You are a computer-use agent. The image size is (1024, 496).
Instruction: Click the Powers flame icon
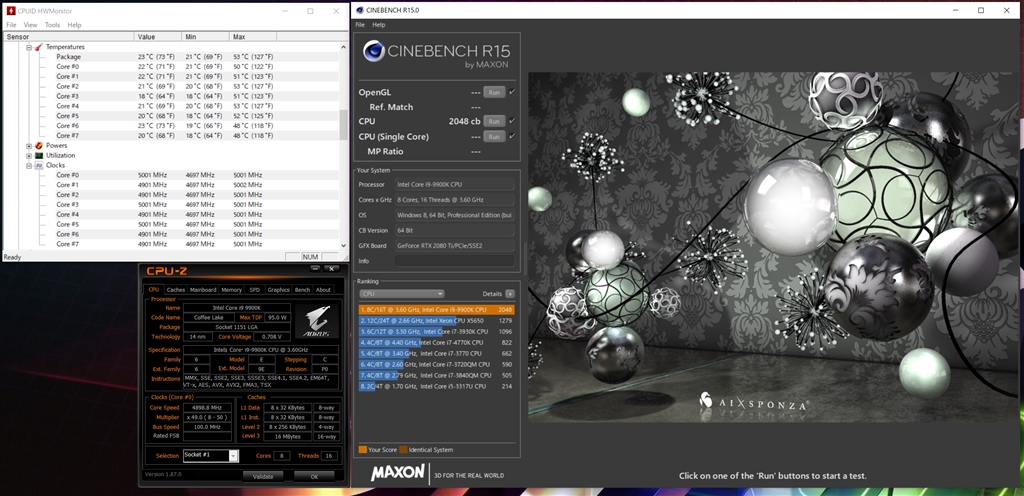pyautogui.click(x=39, y=145)
